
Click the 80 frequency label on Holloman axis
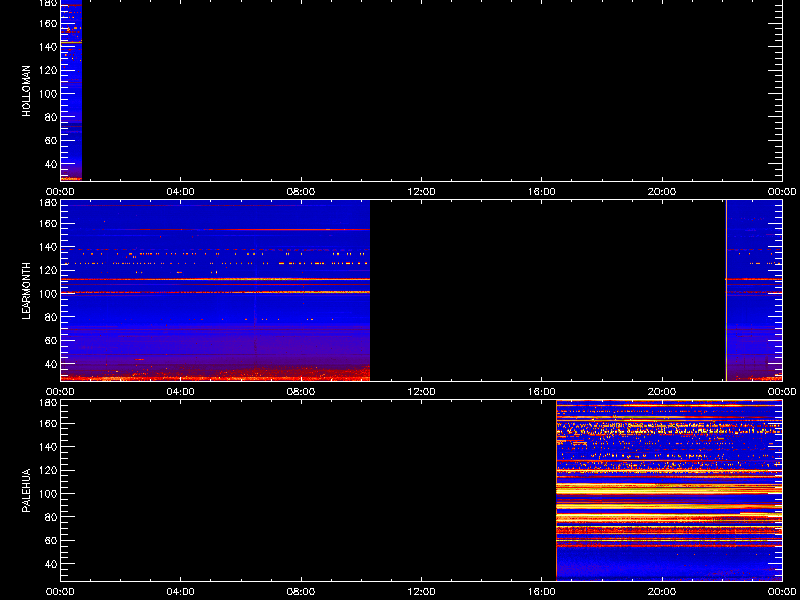pos(51,117)
